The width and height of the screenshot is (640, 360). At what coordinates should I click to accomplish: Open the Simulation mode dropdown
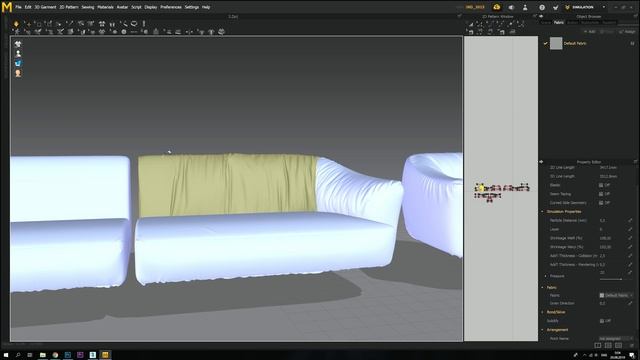tap(604, 7)
